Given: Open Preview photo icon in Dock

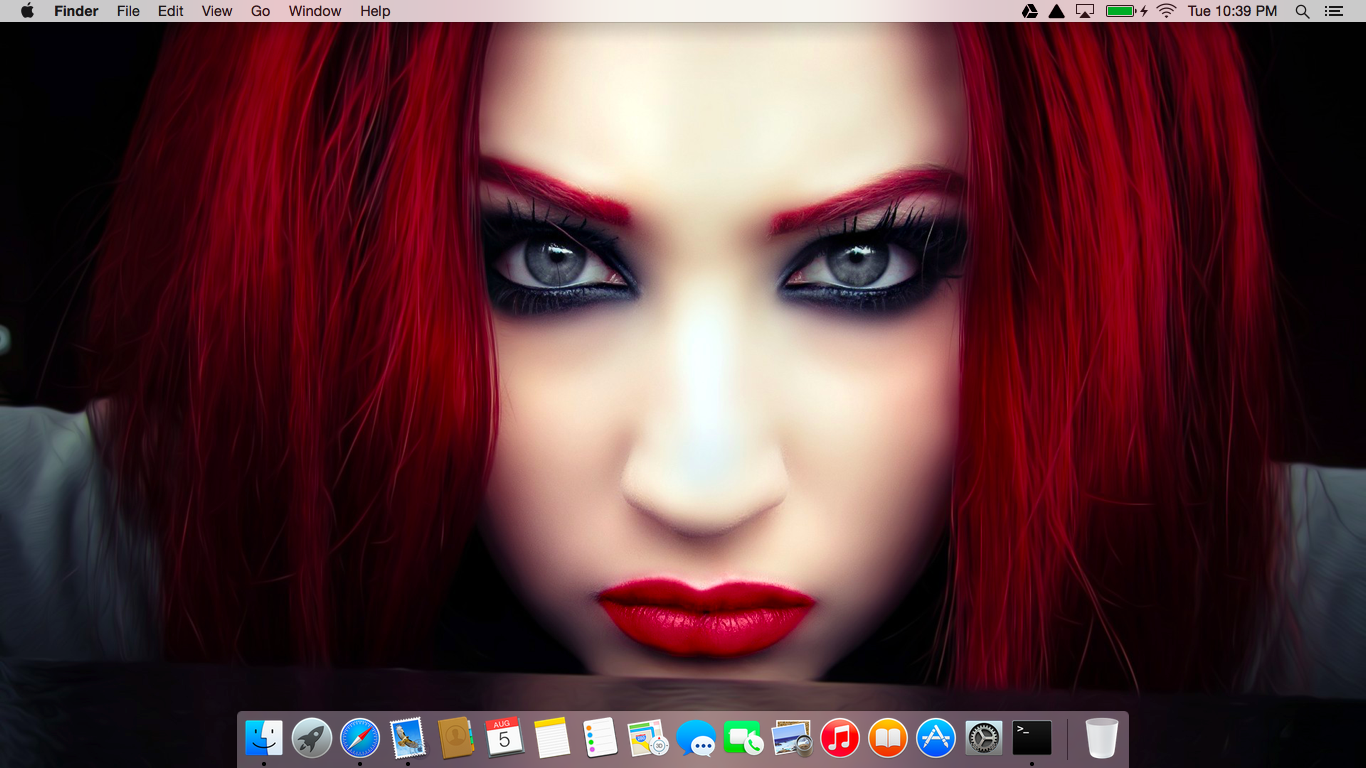Looking at the screenshot, I should (792, 739).
